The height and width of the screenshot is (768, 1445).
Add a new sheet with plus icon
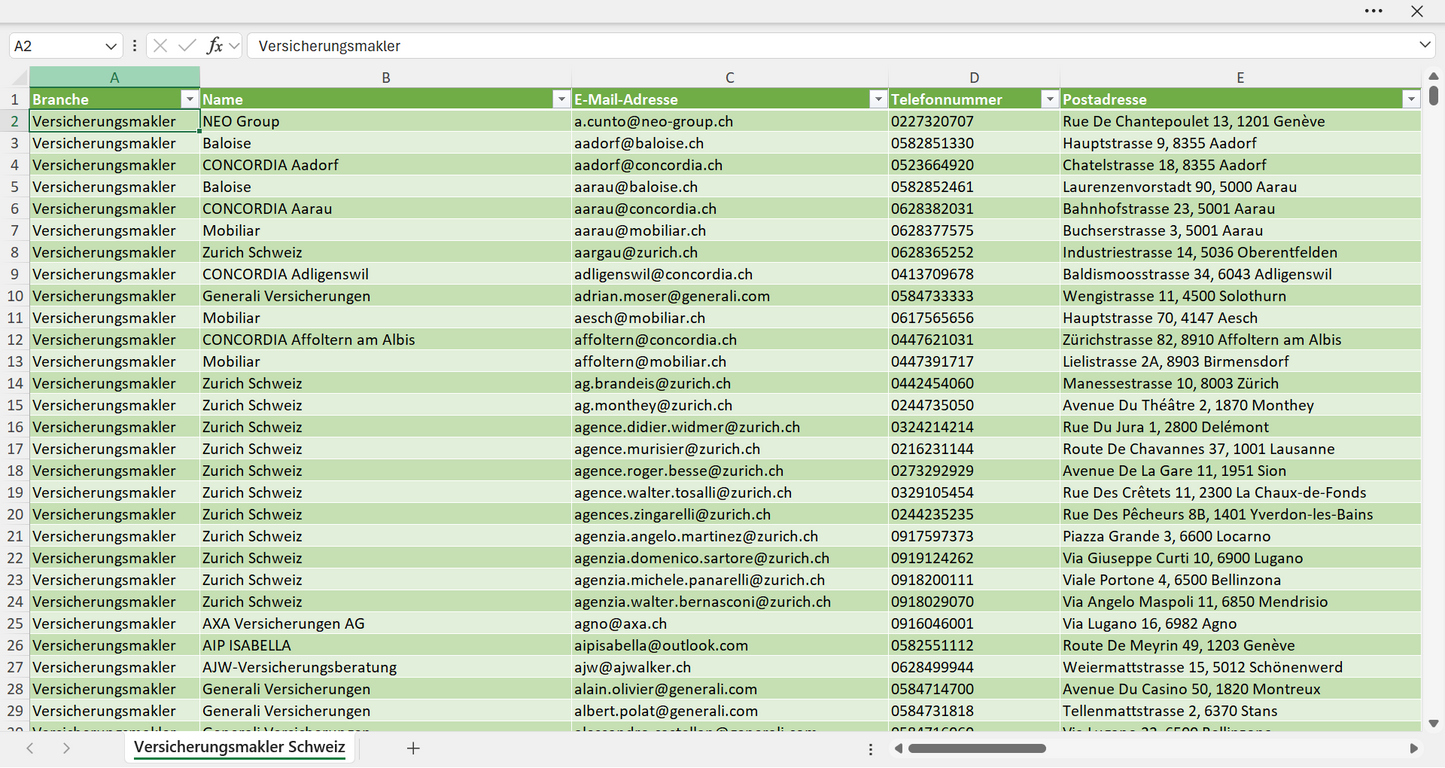pos(413,748)
